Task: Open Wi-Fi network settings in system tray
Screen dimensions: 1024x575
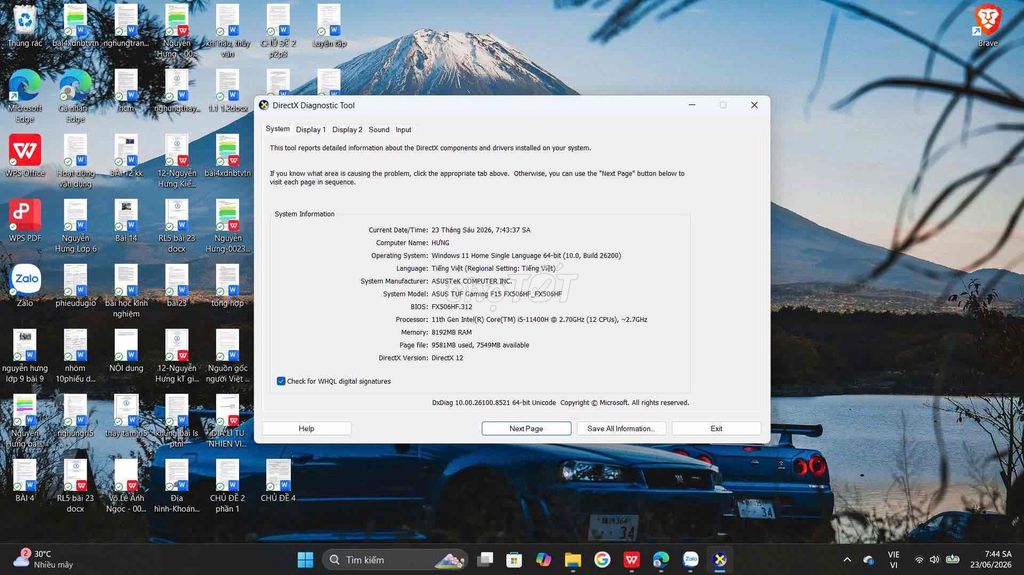Action: pos(919,560)
